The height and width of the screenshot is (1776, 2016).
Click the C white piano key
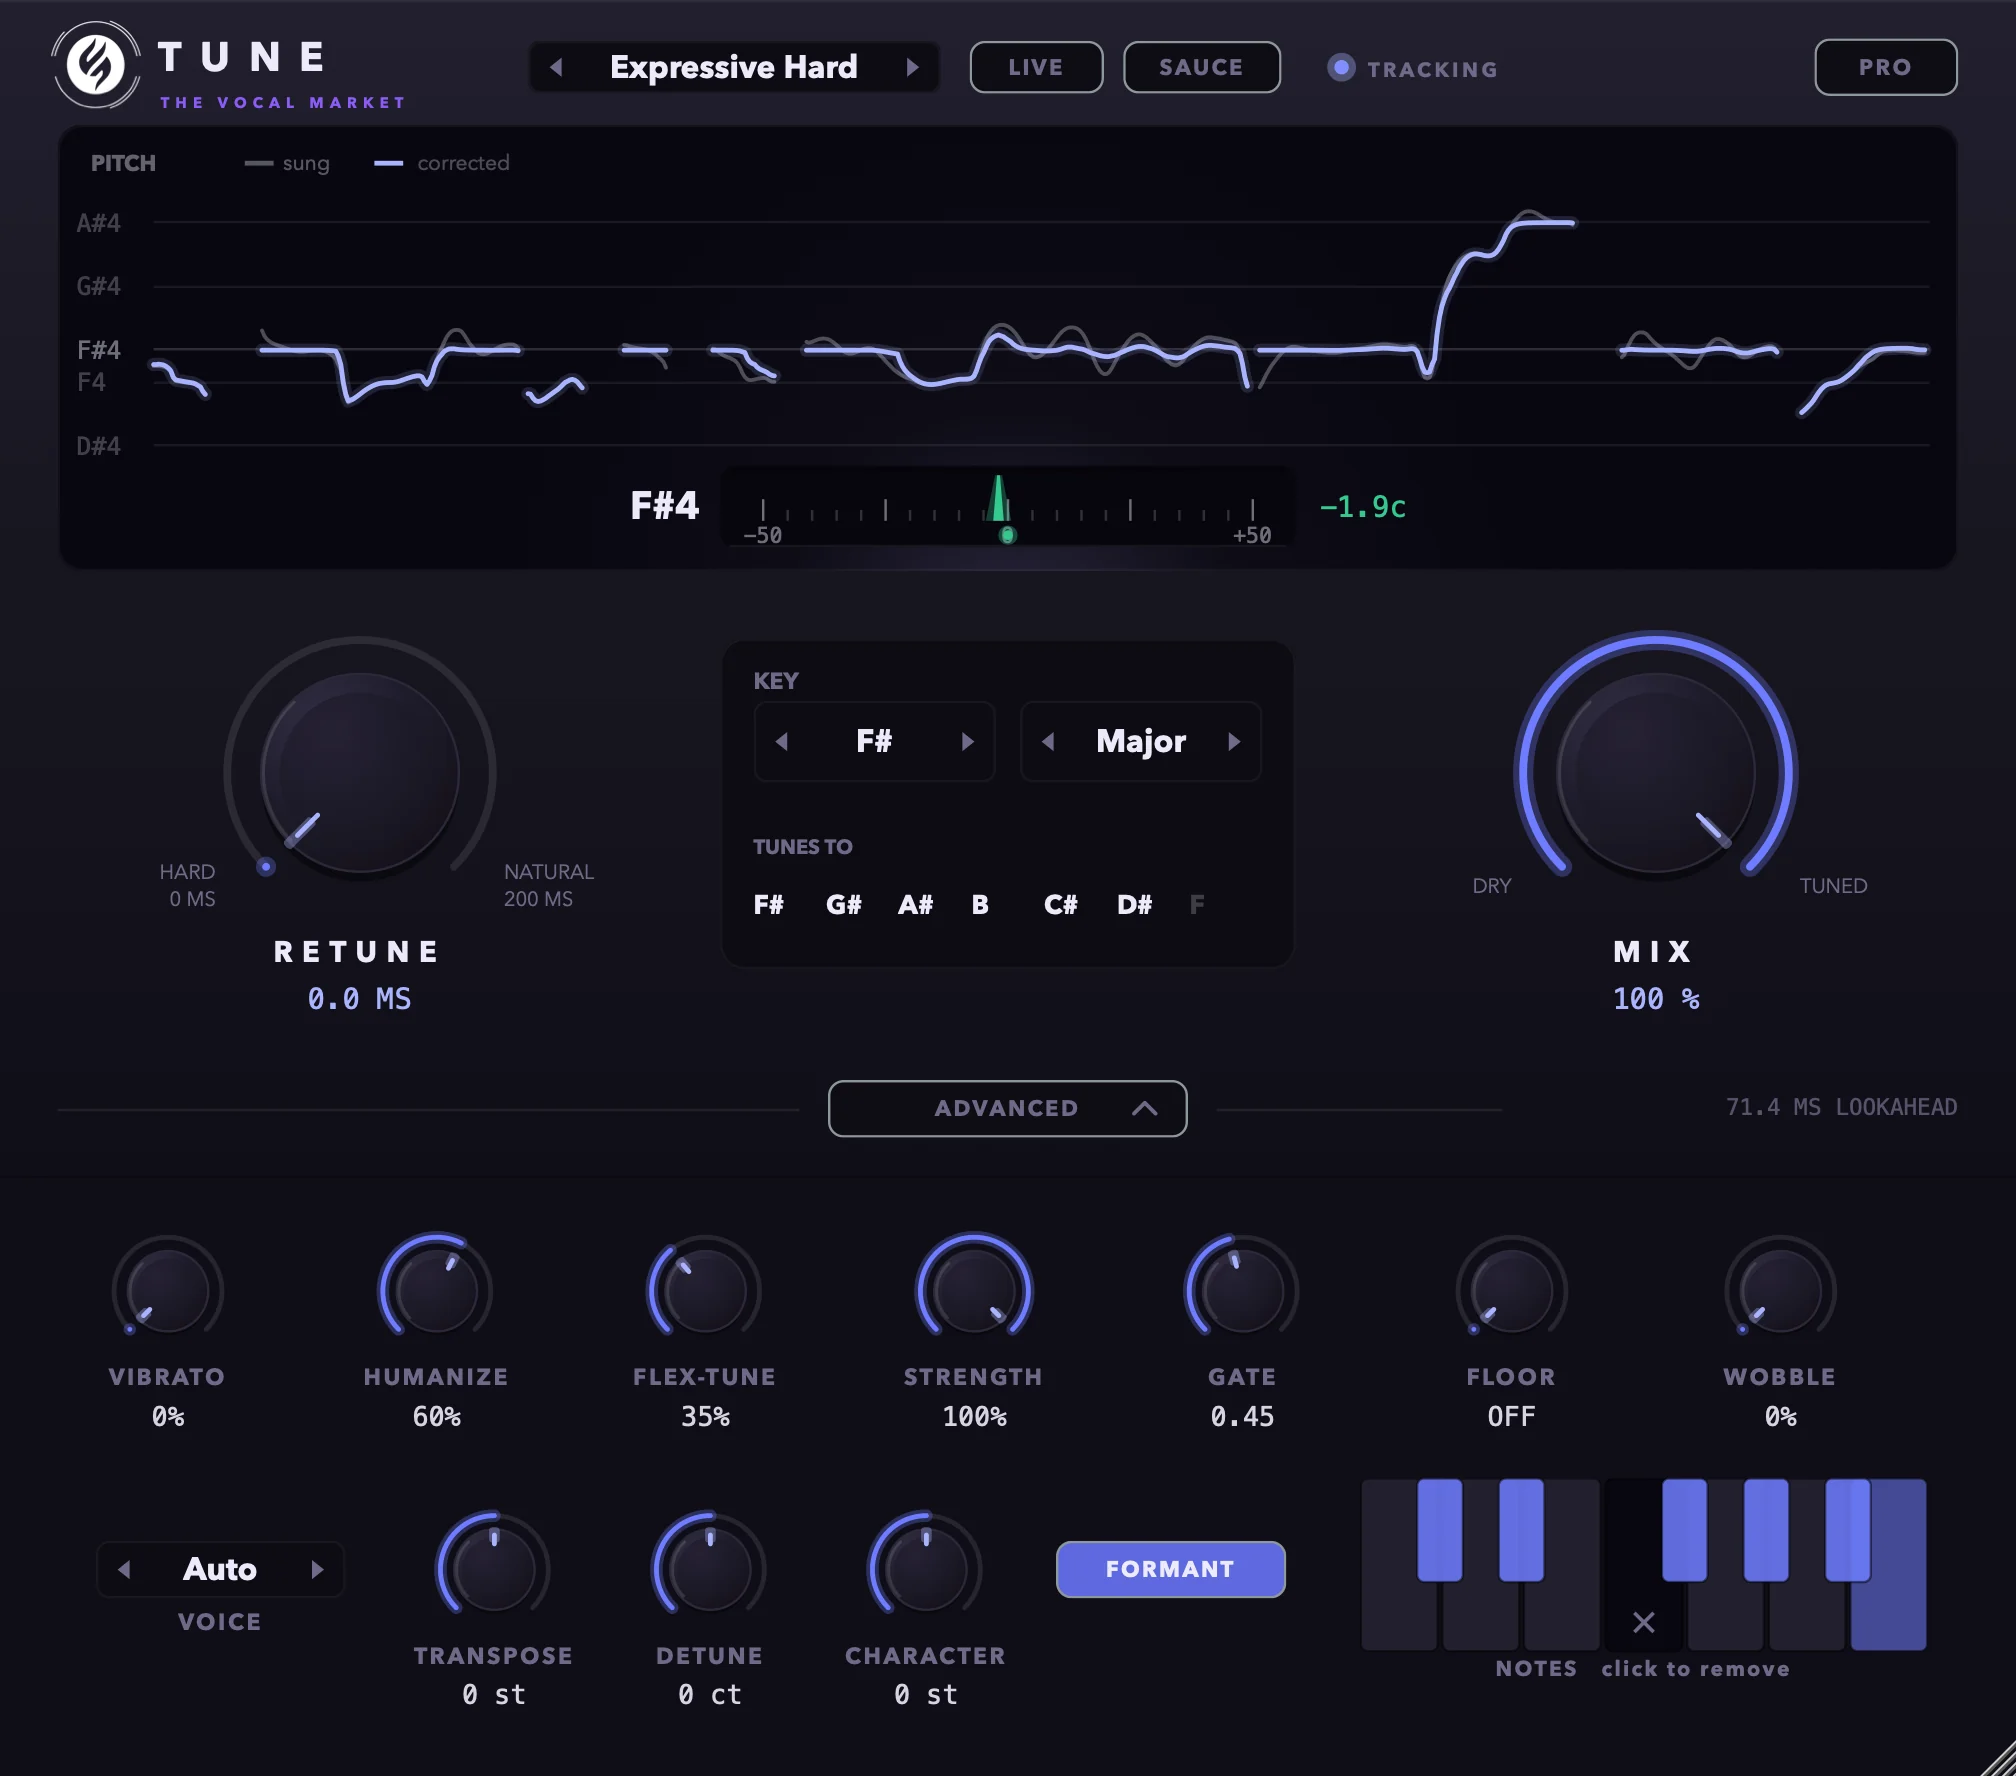click(1399, 1615)
